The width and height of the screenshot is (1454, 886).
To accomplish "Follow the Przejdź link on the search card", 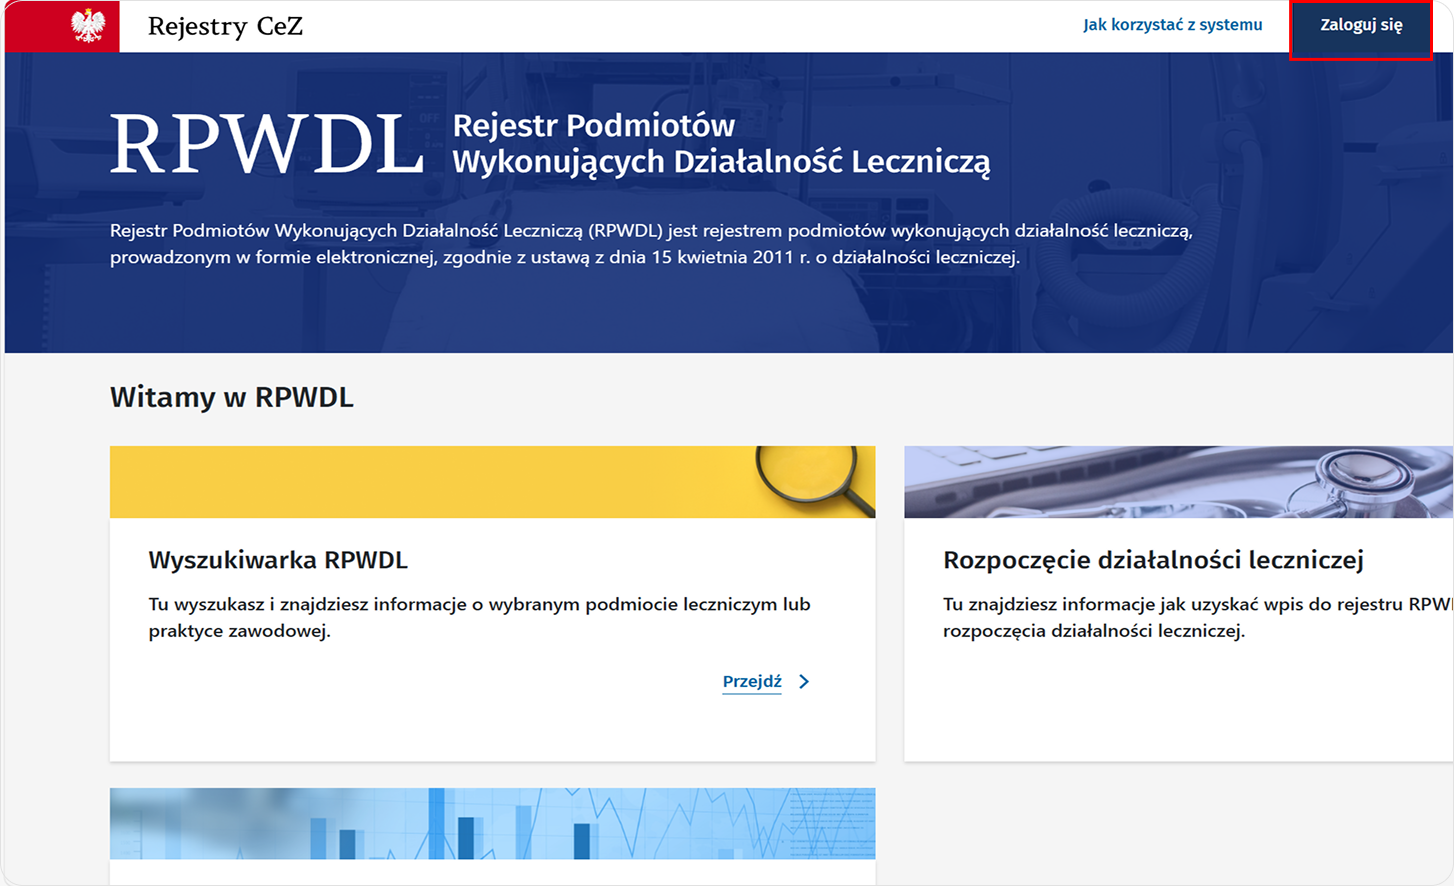I will pyautogui.click(x=751, y=681).
